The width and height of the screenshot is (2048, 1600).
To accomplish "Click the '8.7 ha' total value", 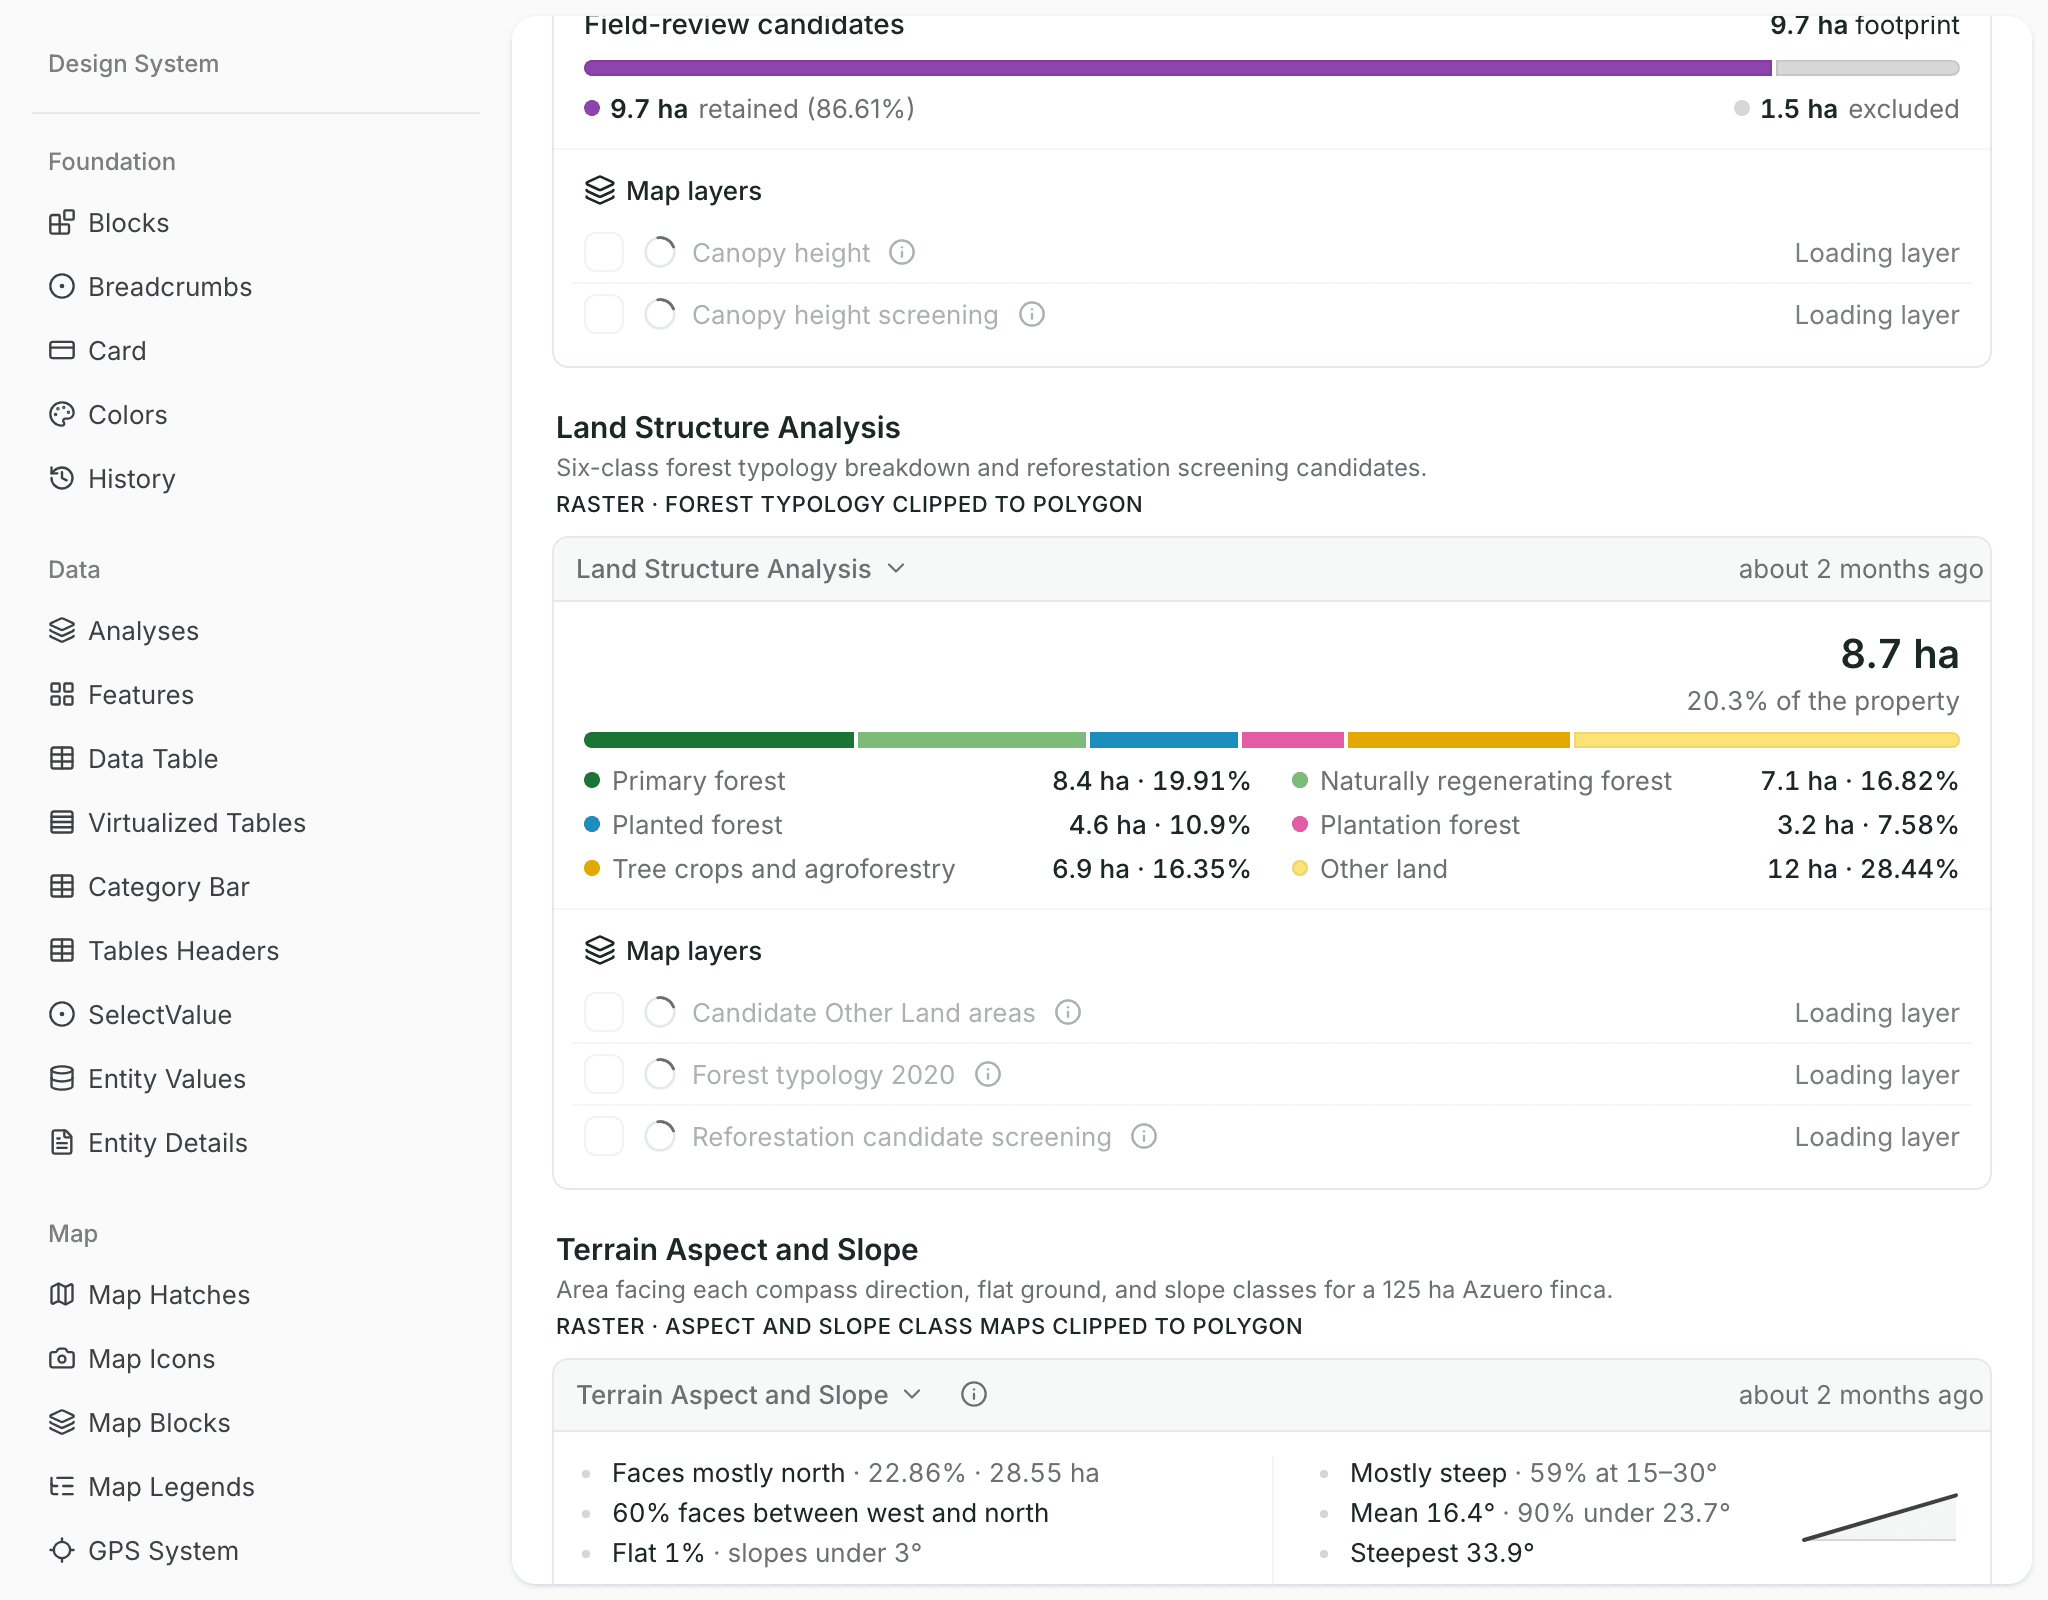I will click(x=1900, y=654).
